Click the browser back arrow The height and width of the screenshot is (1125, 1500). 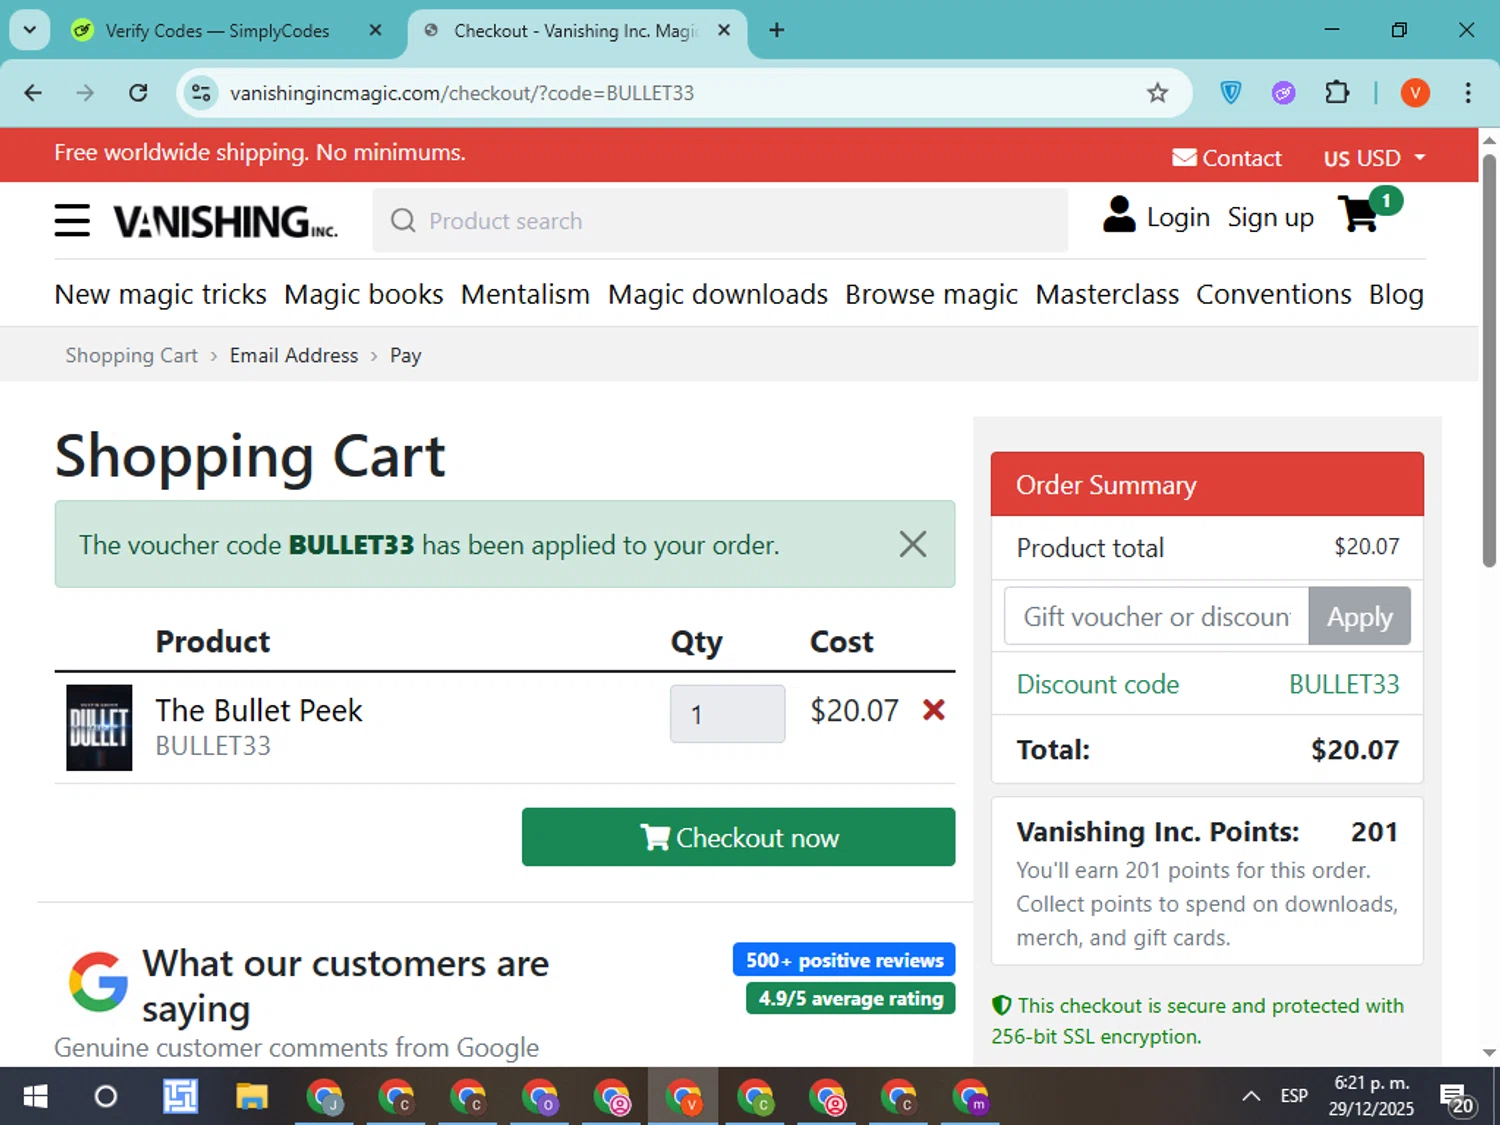coord(33,93)
